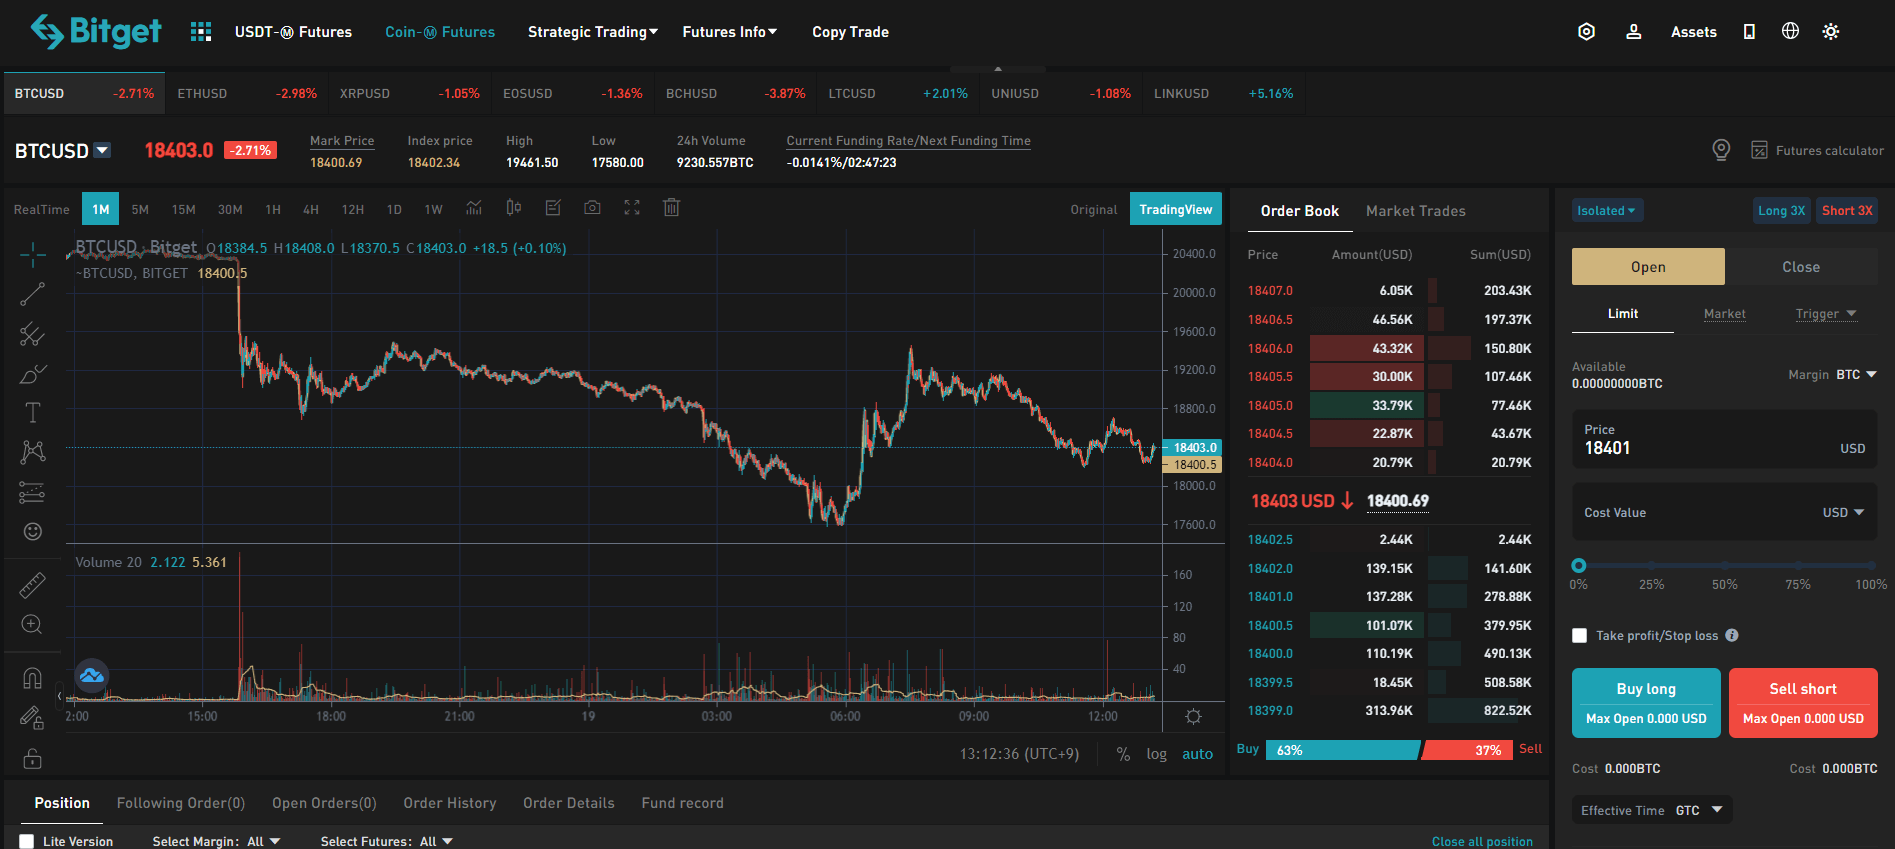The width and height of the screenshot is (1895, 849).
Task: Switch to Order History tab
Action: point(450,803)
